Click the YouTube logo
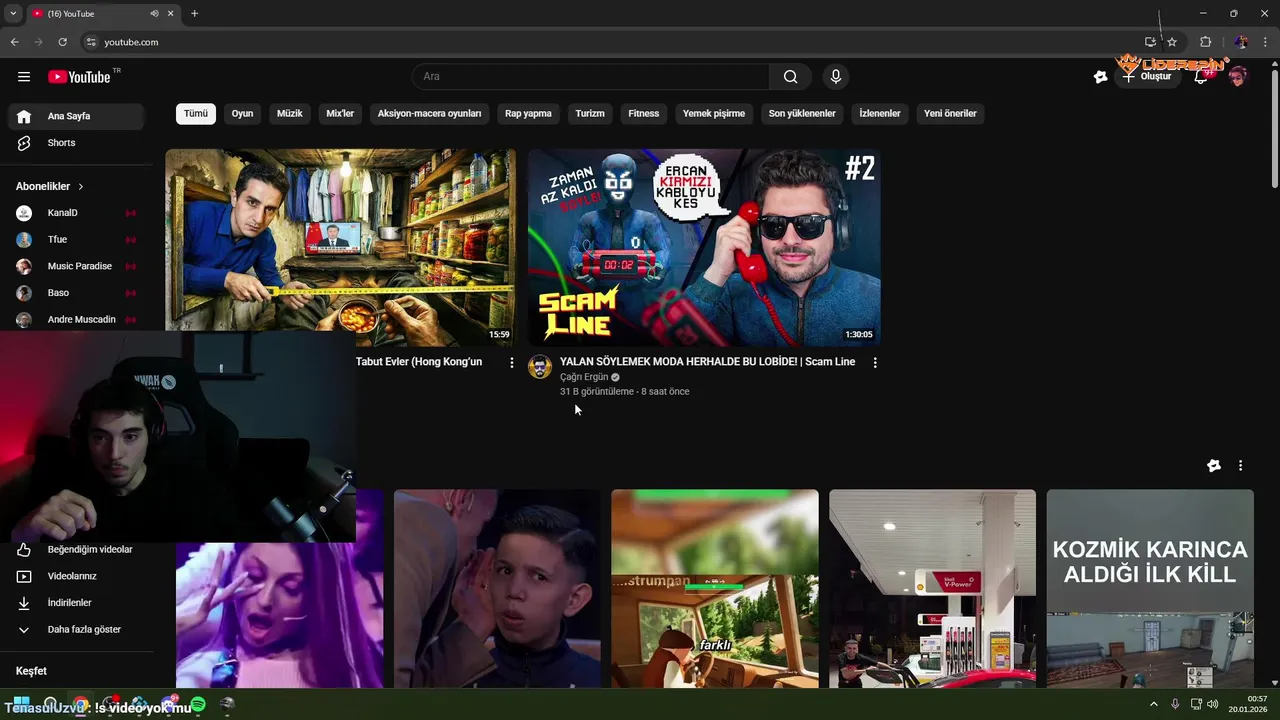The height and width of the screenshot is (720, 1280). [79, 77]
